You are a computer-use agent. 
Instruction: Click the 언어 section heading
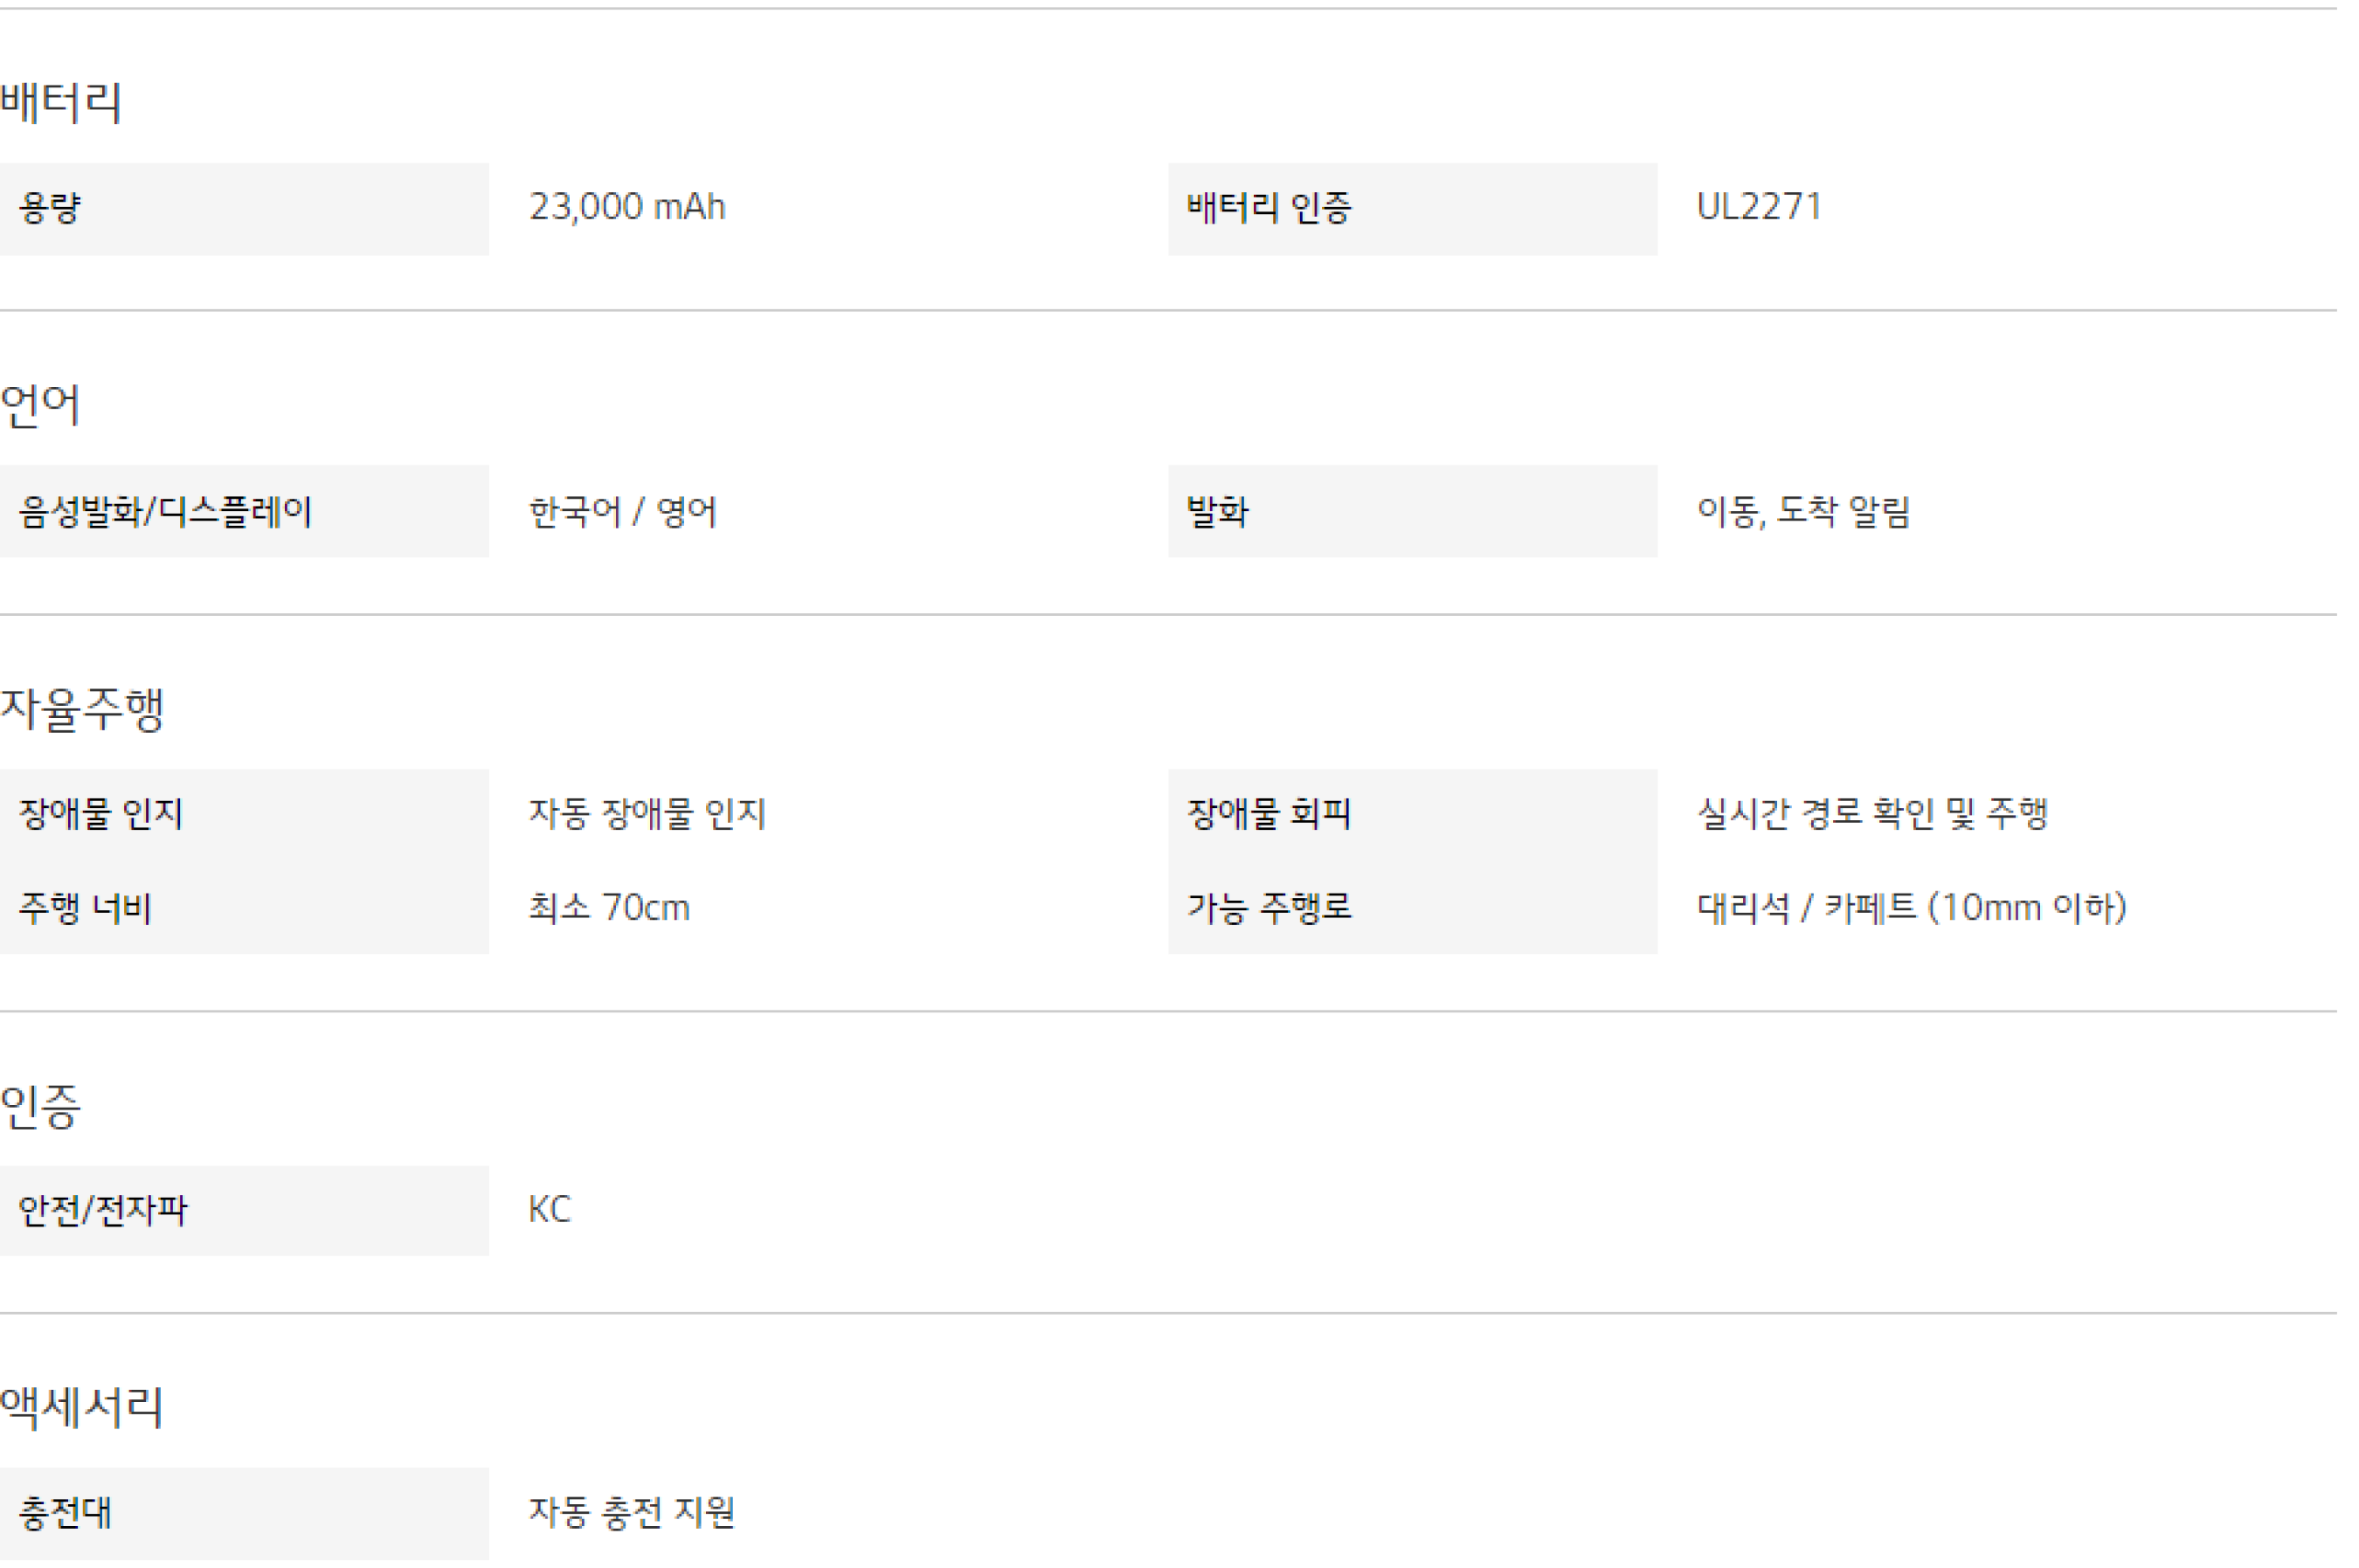40,405
